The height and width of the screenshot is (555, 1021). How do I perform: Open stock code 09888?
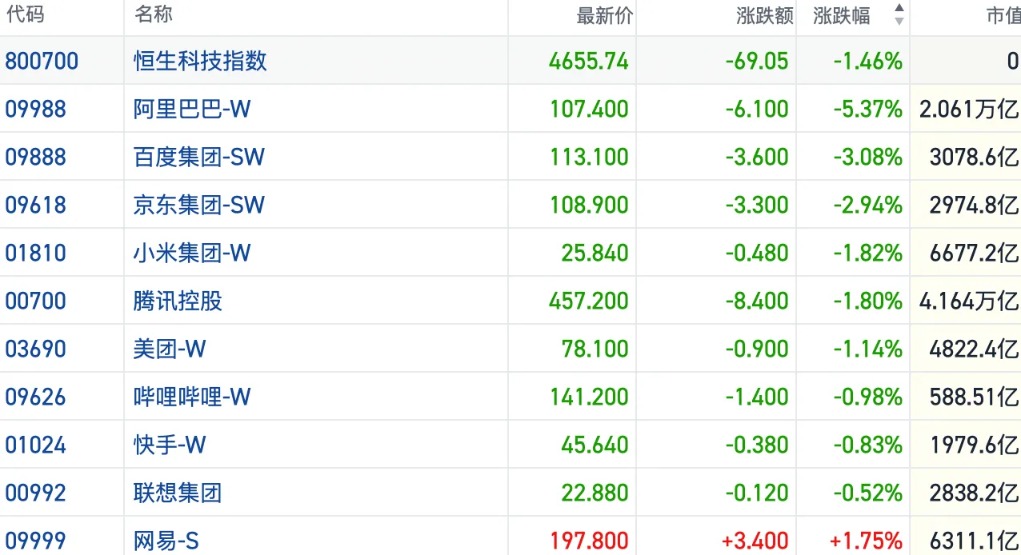35,157
